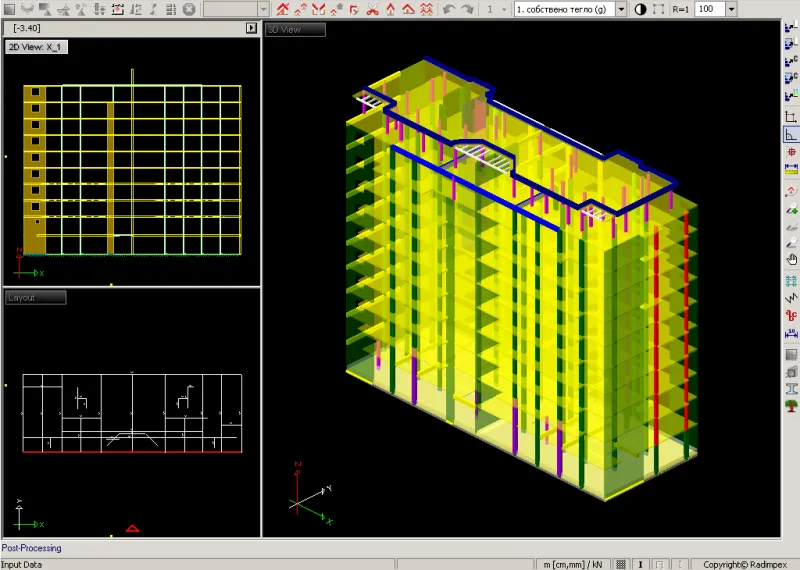Click the '1. собствено тегло (g)' load case field

click(x=565, y=9)
